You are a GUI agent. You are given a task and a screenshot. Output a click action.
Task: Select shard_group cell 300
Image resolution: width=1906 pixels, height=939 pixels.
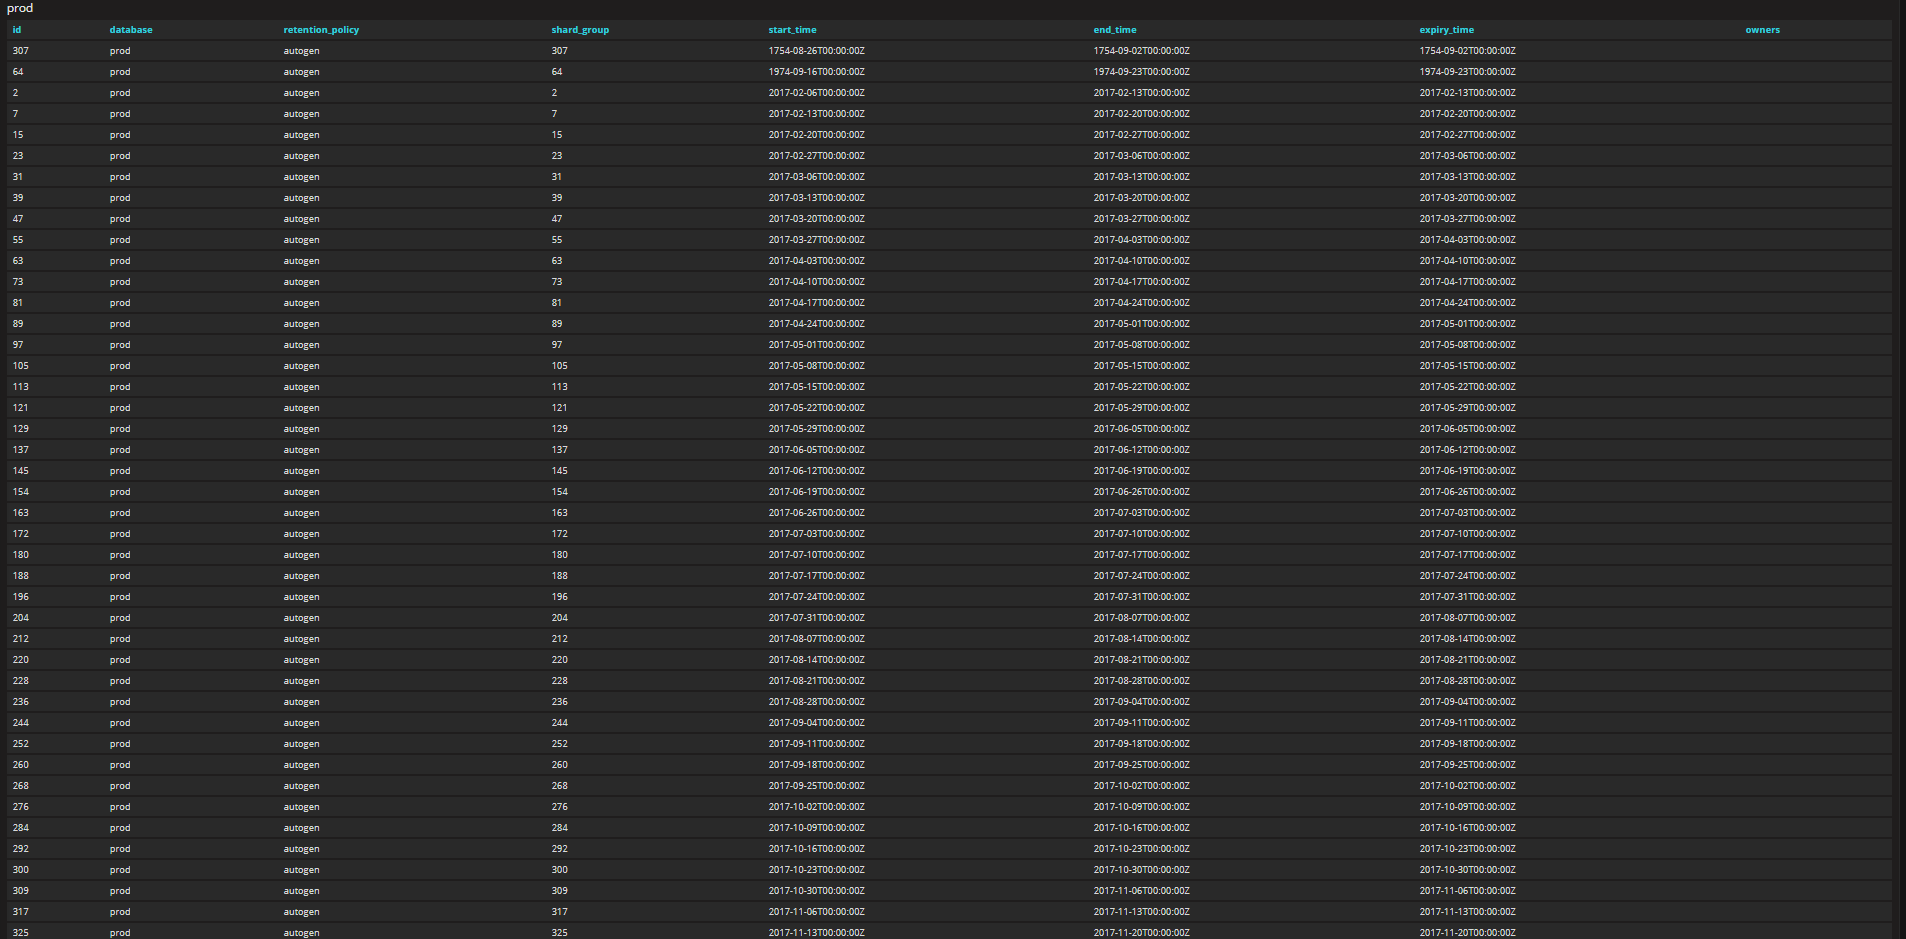coord(559,870)
